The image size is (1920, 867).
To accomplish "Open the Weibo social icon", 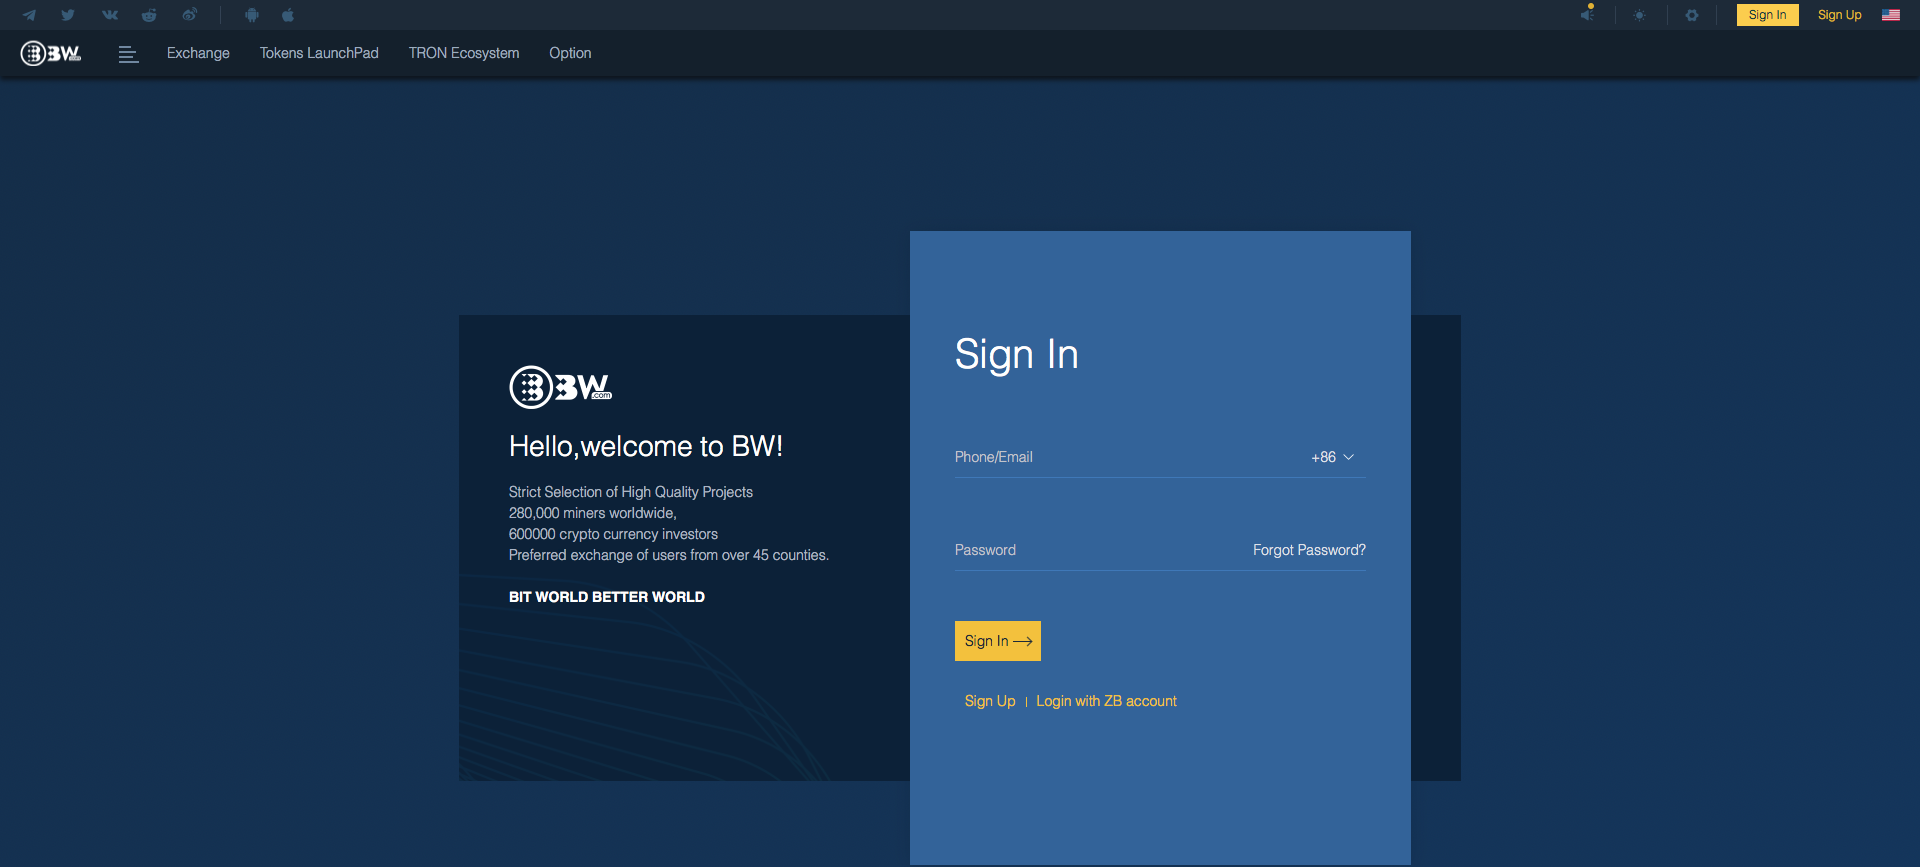I will click(189, 15).
